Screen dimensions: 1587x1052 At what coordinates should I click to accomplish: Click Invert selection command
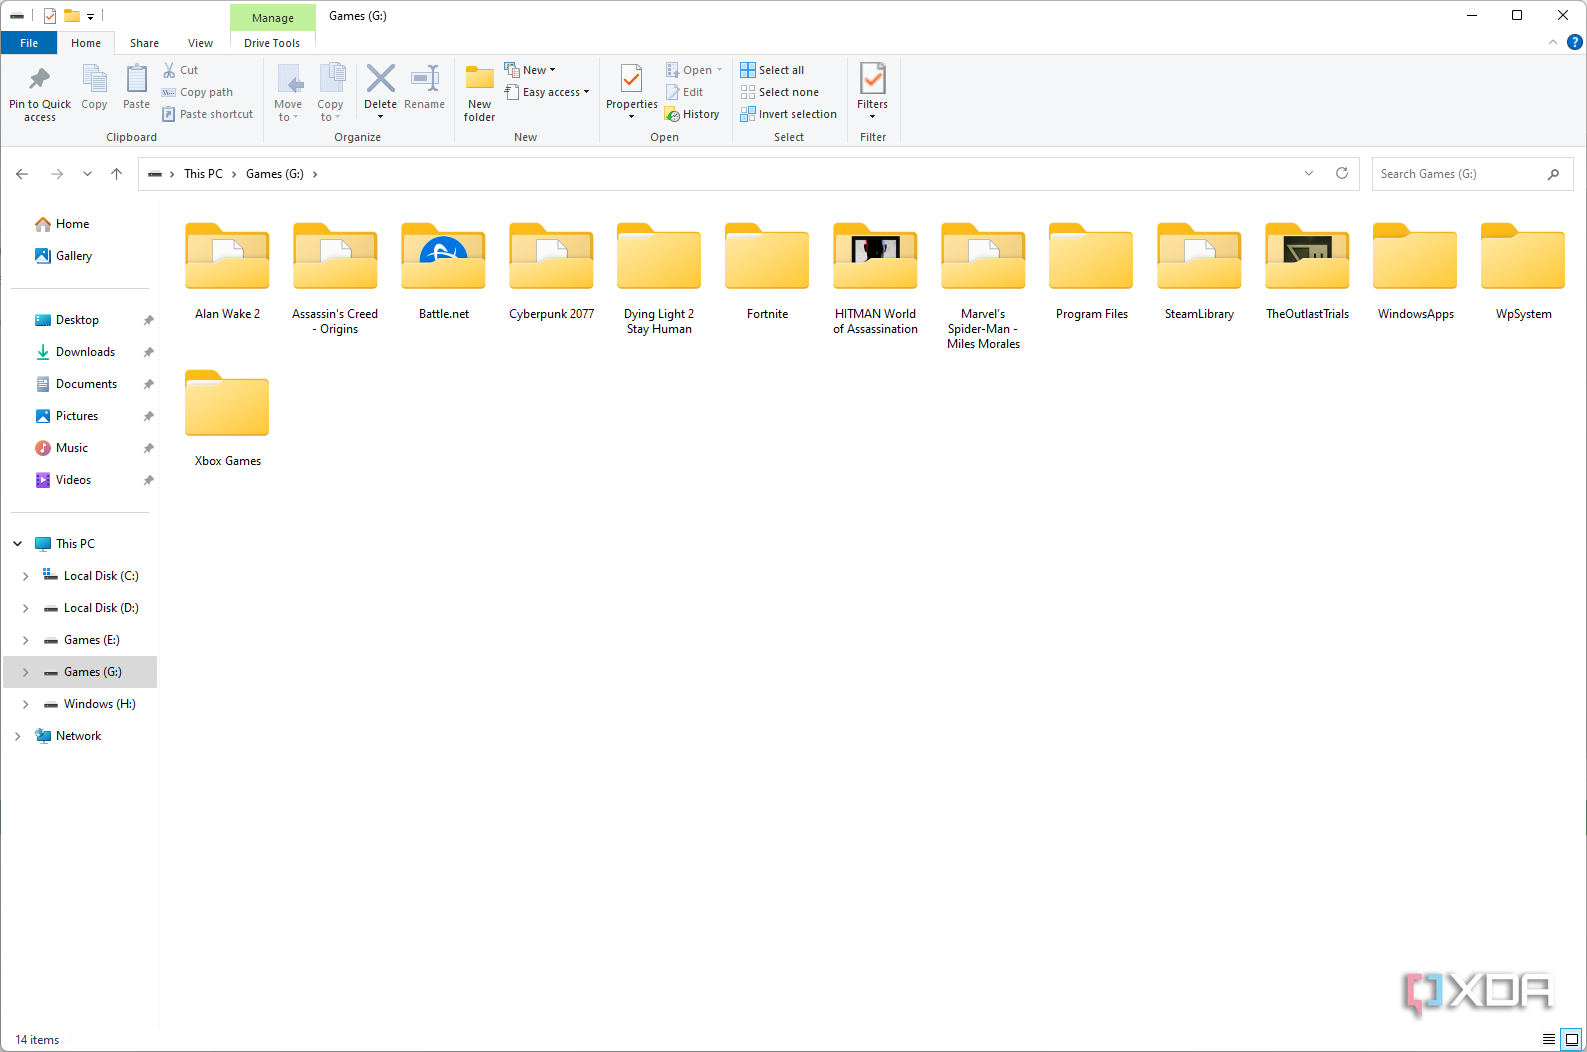788,114
